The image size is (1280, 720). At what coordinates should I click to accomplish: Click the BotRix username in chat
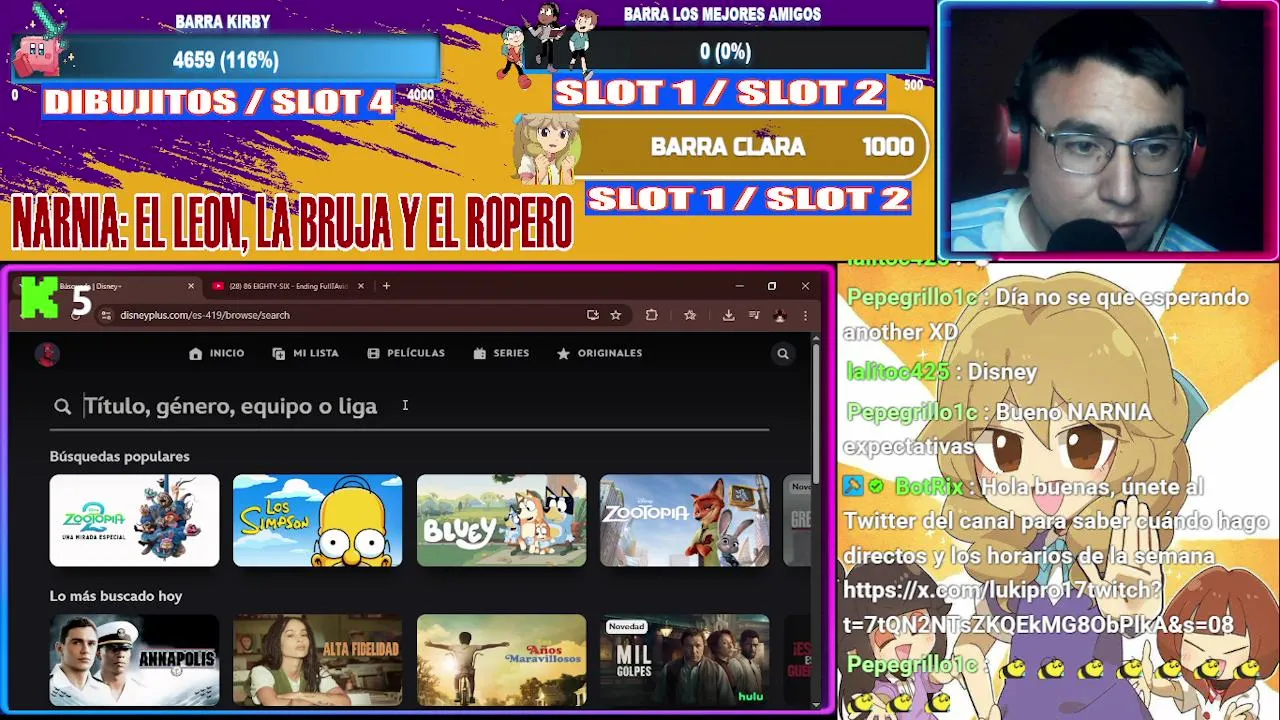(x=928, y=487)
